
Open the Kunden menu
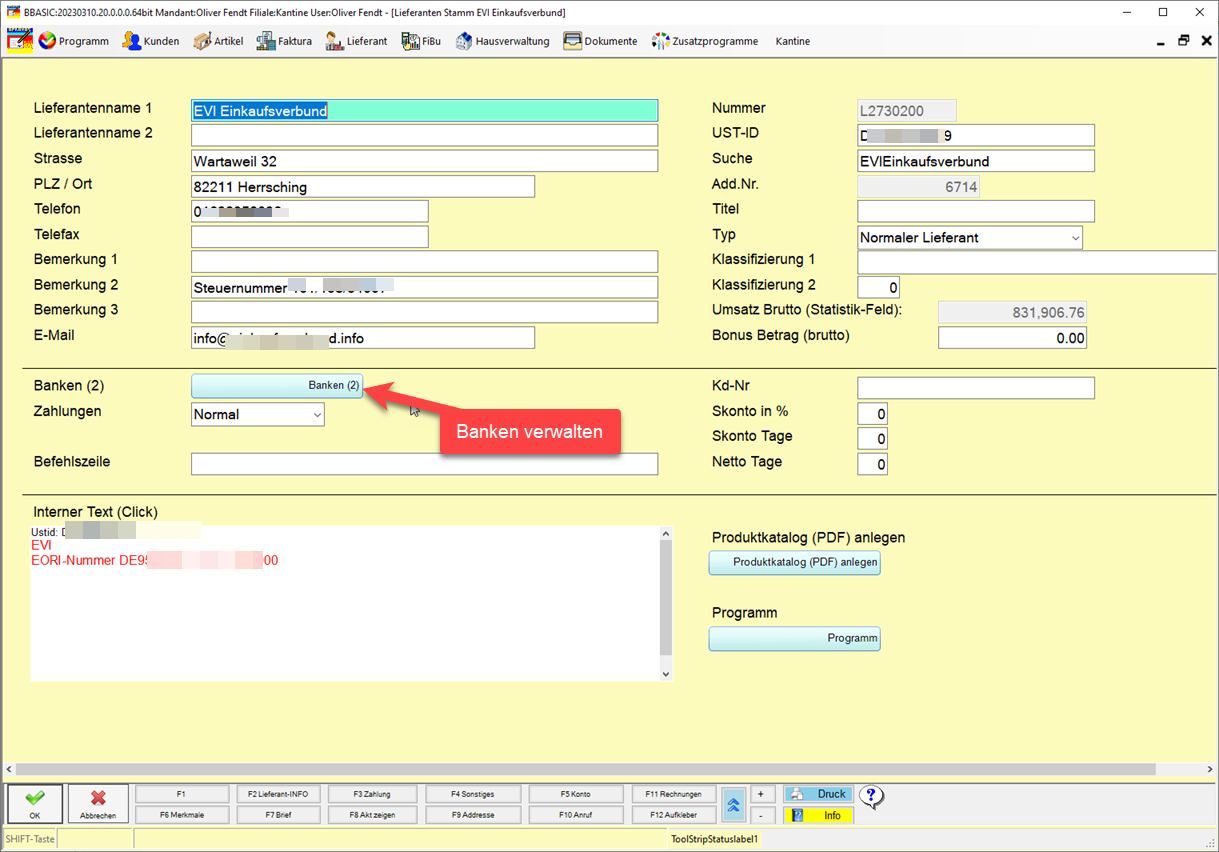click(151, 41)
